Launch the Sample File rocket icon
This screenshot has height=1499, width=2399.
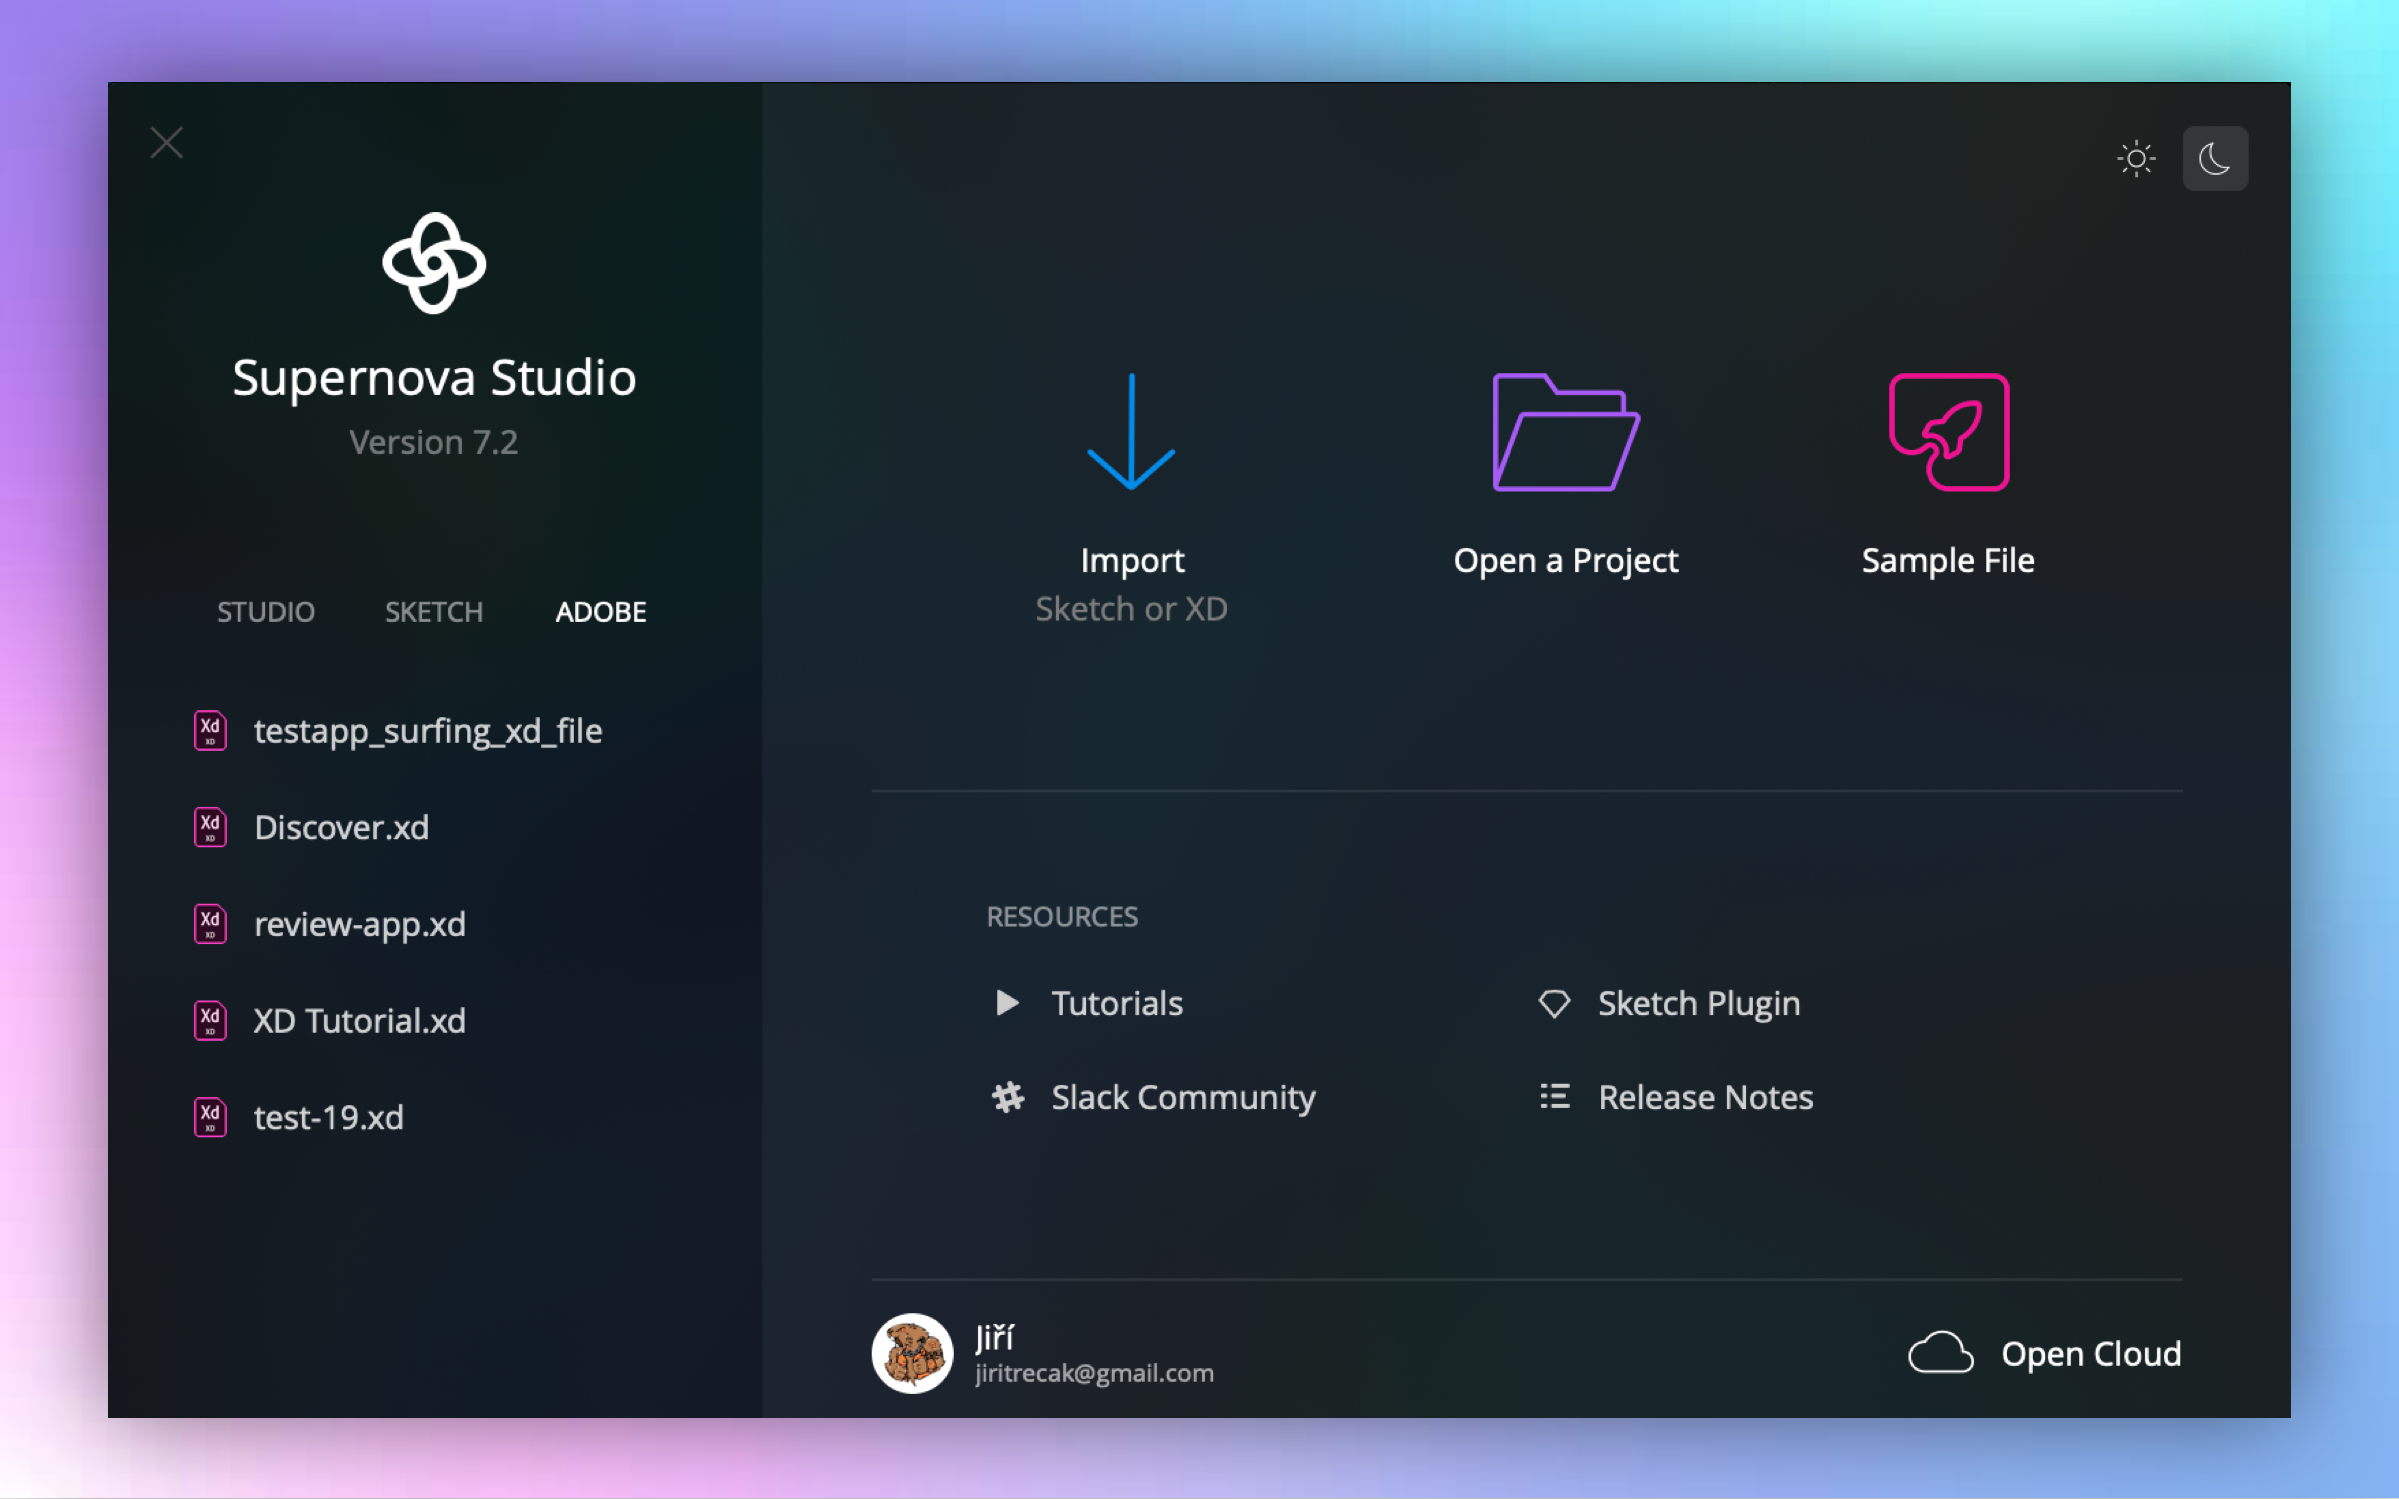(x=1948, y=432)
